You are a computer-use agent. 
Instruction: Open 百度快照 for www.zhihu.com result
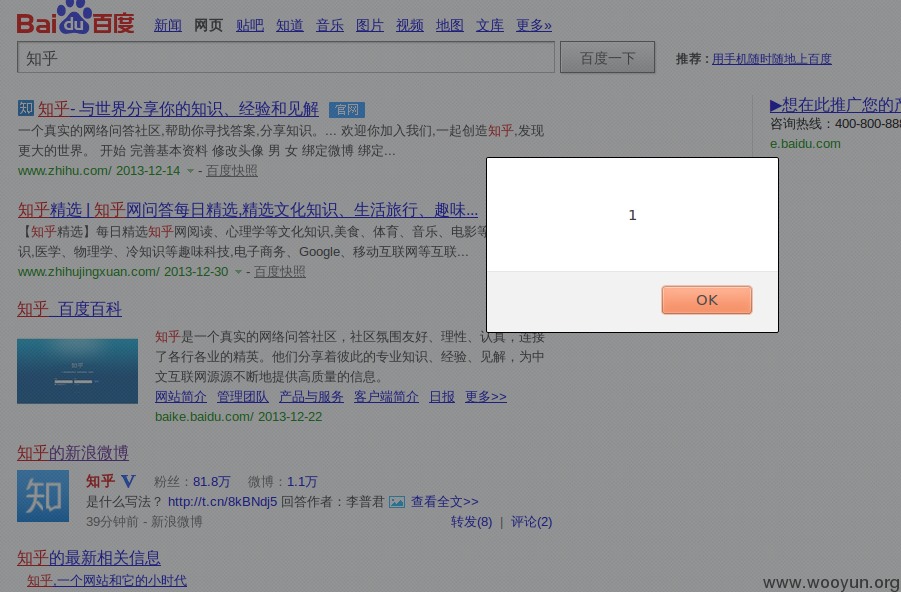[232, 171]
